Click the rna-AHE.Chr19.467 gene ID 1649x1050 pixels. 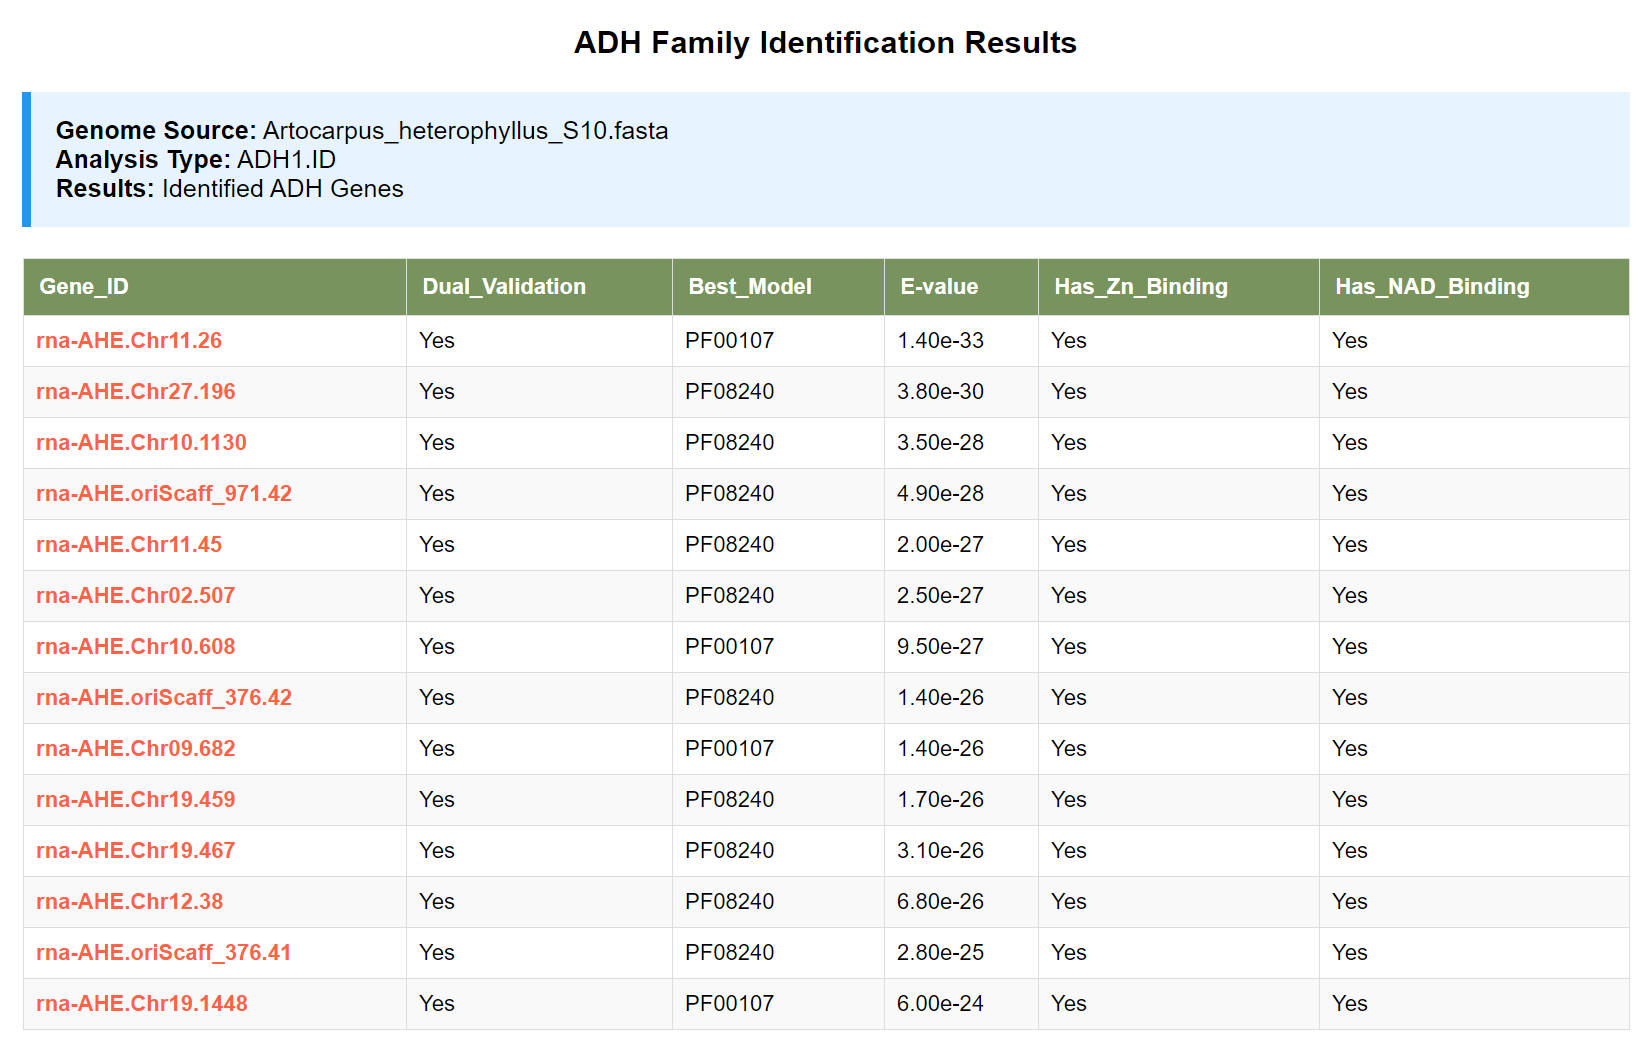tap(136, 851)
